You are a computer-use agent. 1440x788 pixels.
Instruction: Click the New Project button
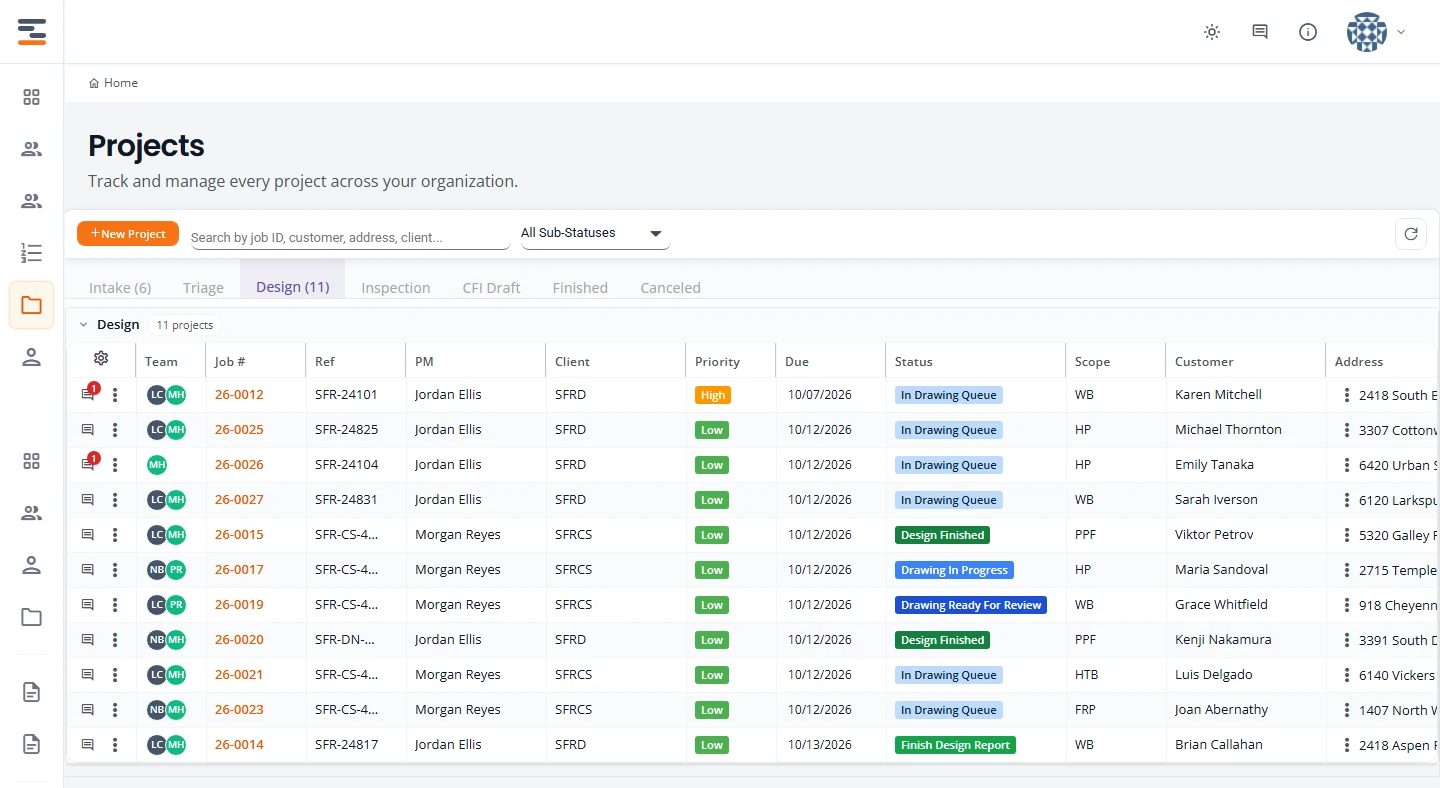pyautogui.click(x=128, y=234)
